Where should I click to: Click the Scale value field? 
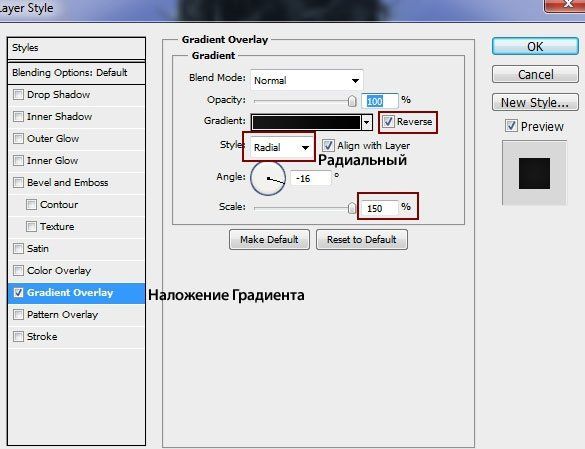(380, 208)
